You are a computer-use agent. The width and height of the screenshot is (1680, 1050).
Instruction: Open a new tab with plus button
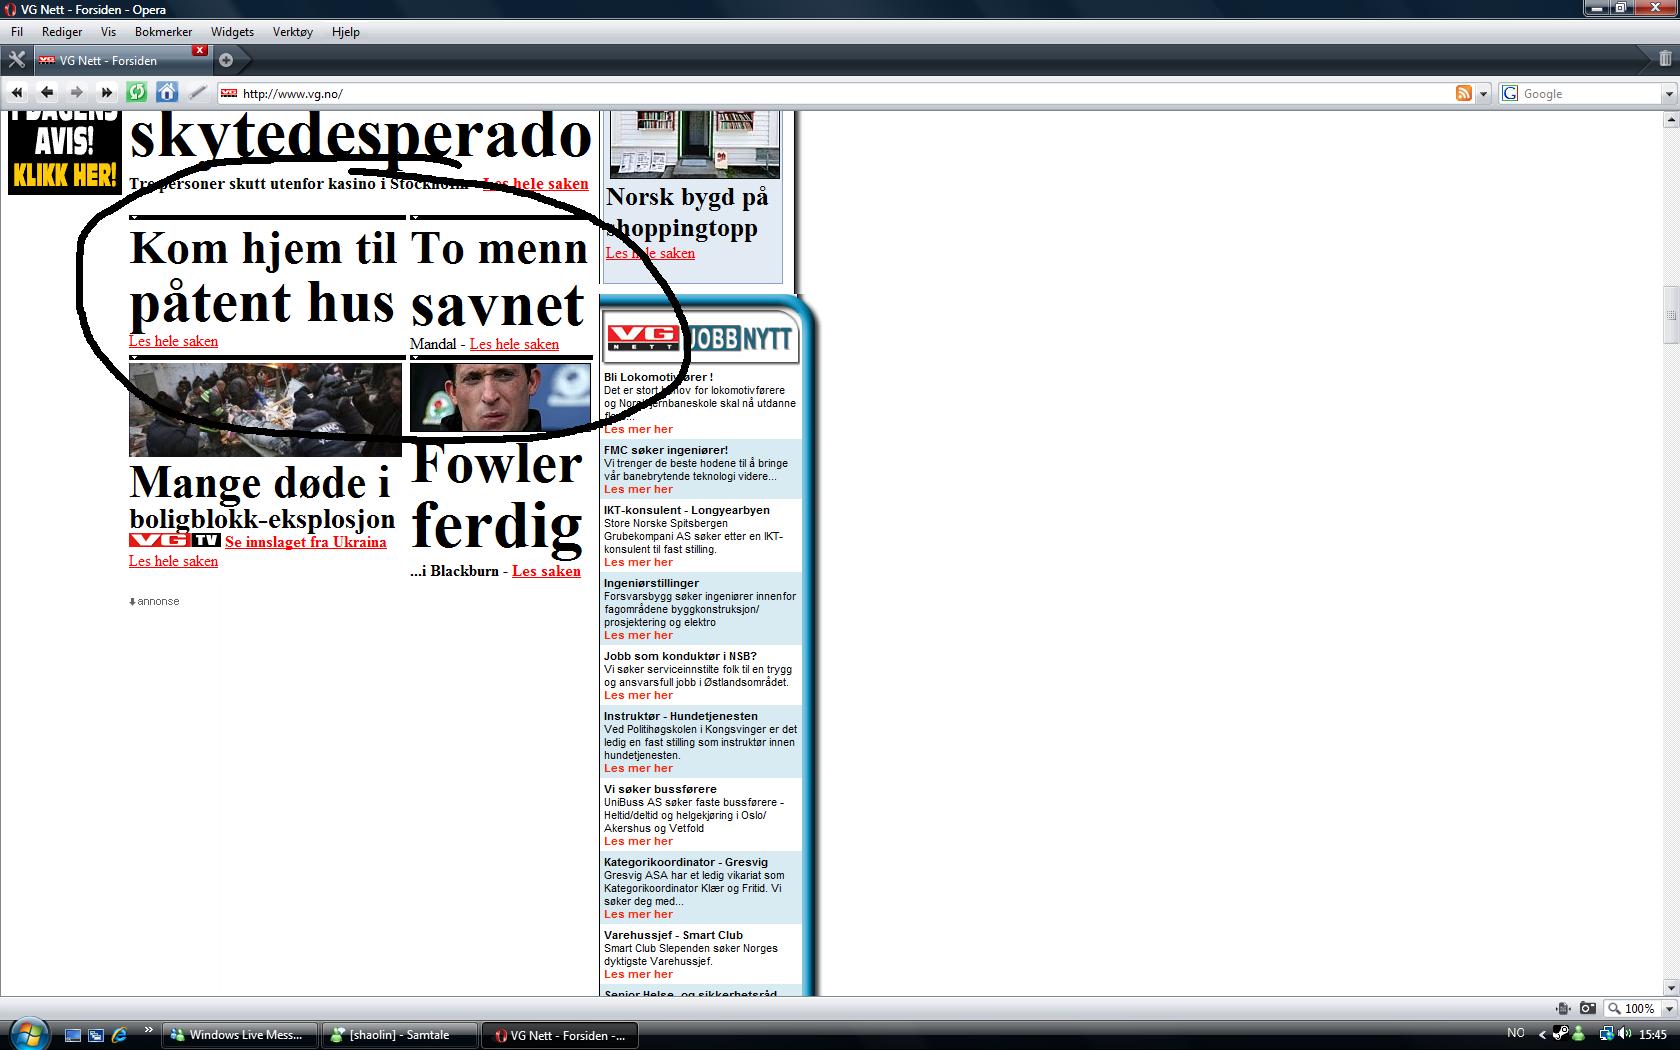226,60
